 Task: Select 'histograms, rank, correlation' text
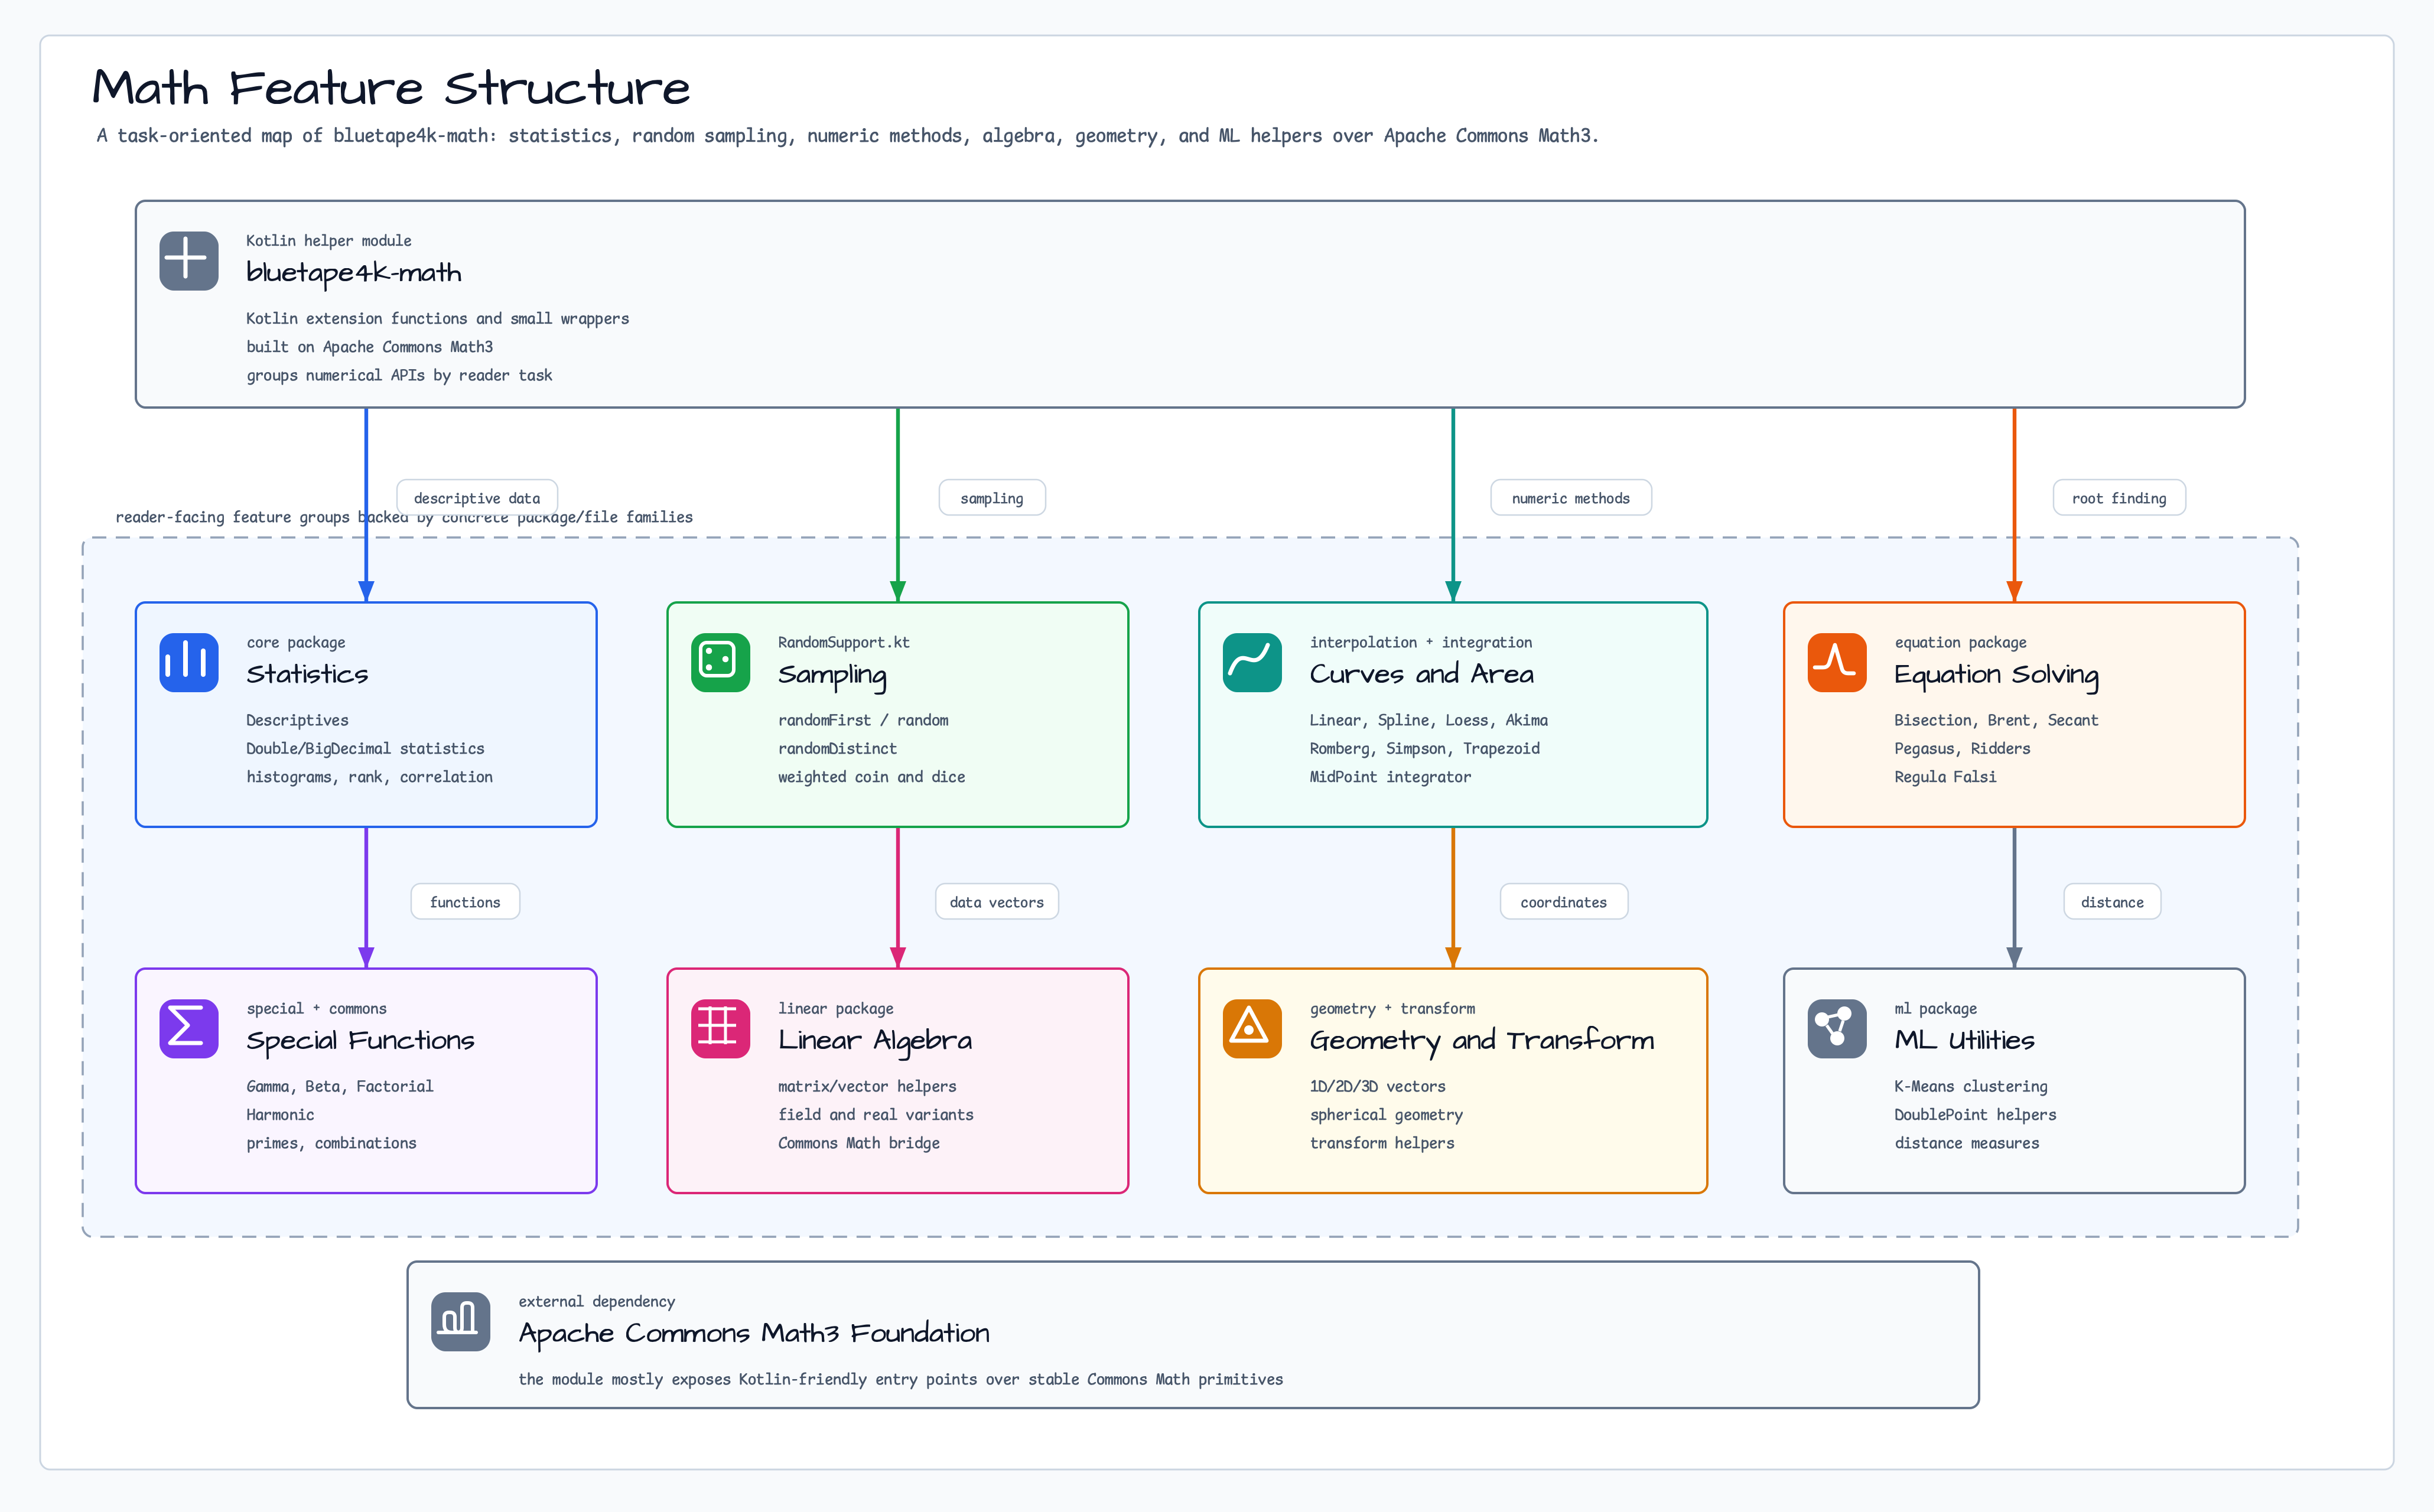point(369,777)
